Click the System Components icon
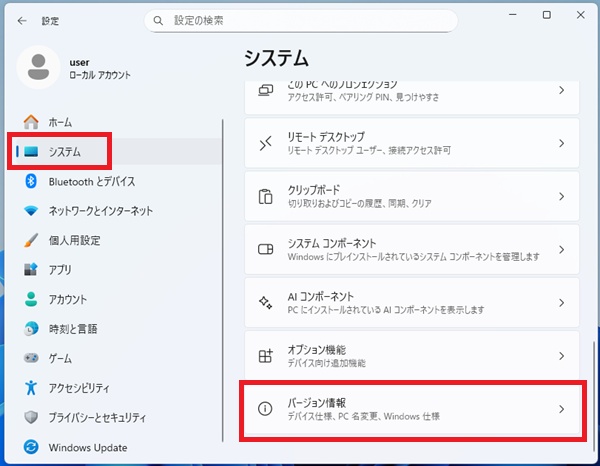600x466 pixels. 266,249
